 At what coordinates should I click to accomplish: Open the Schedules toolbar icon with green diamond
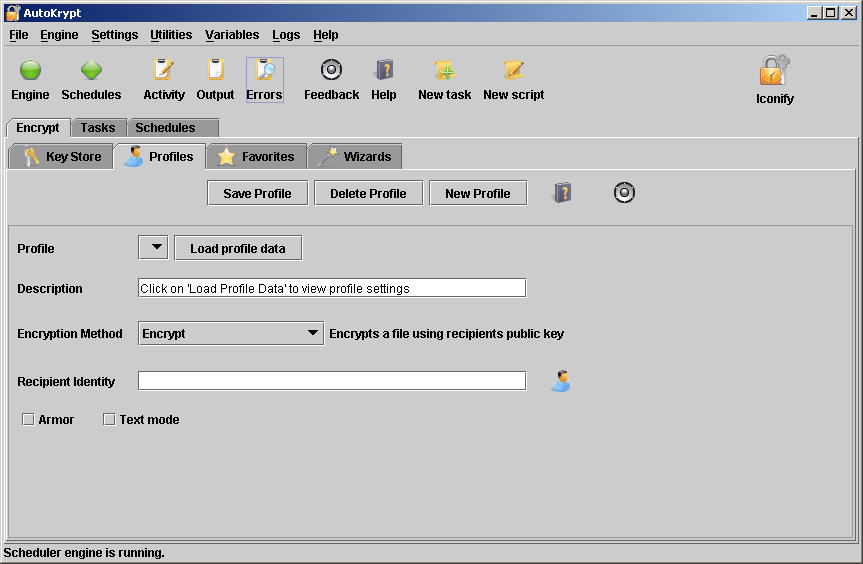pyautogui.click(x=91, y=70)
